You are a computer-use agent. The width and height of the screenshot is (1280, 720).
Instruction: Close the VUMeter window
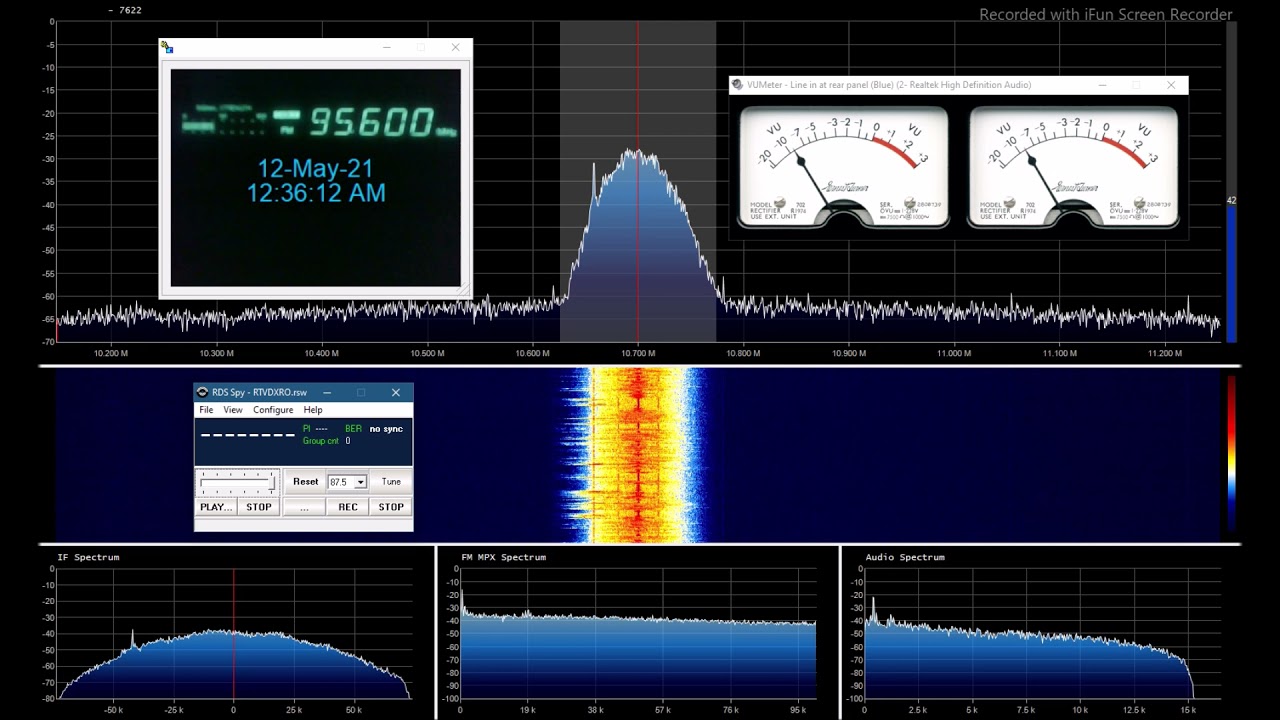click(x=1171, y=85)
